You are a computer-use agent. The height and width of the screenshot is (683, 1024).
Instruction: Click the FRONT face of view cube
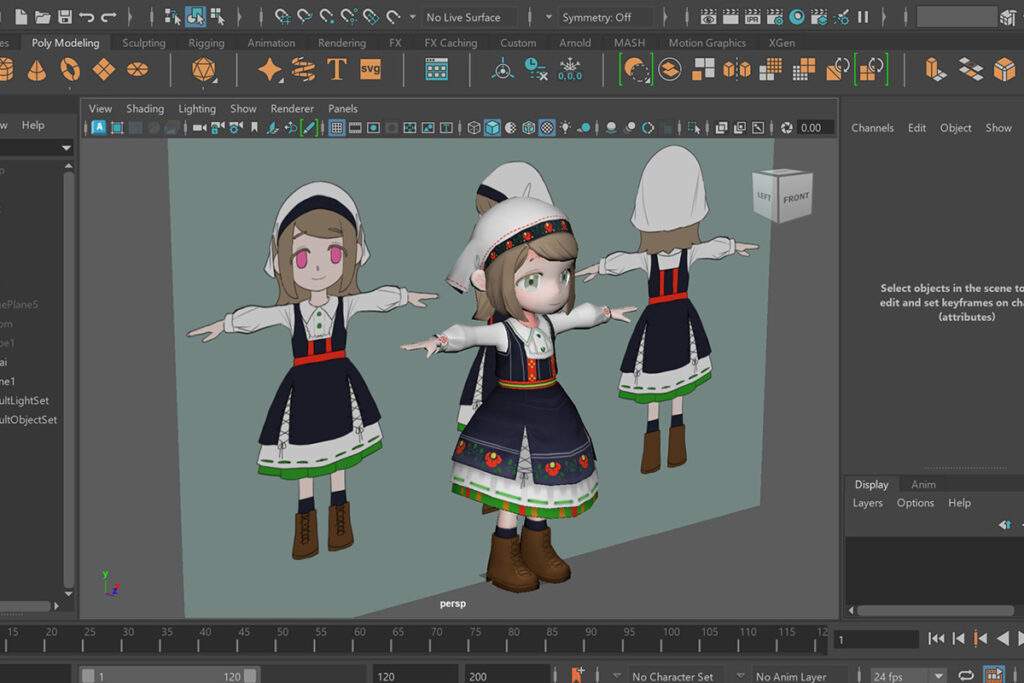(x=796, y=198)
